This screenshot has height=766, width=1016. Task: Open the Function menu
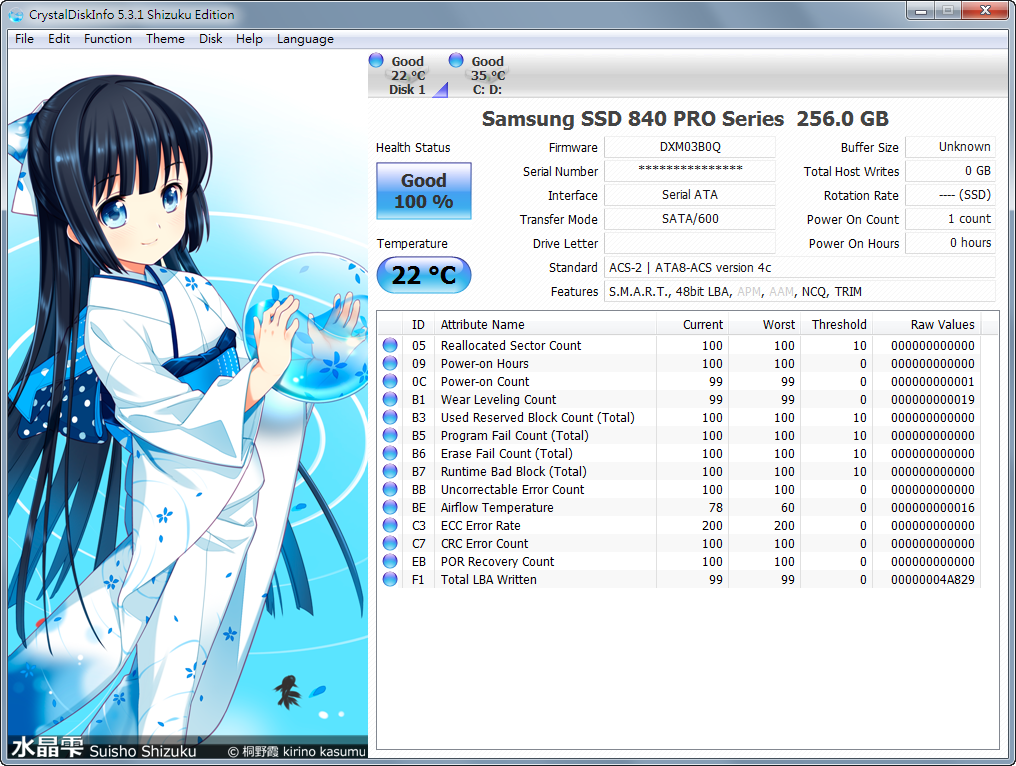point(107,39)
